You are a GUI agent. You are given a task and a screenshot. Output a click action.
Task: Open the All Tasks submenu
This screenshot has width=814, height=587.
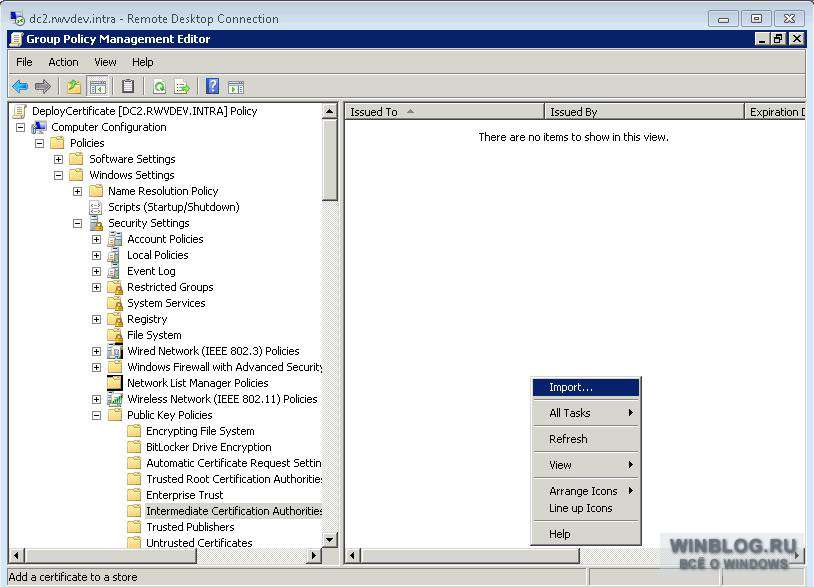click(586, 413)
